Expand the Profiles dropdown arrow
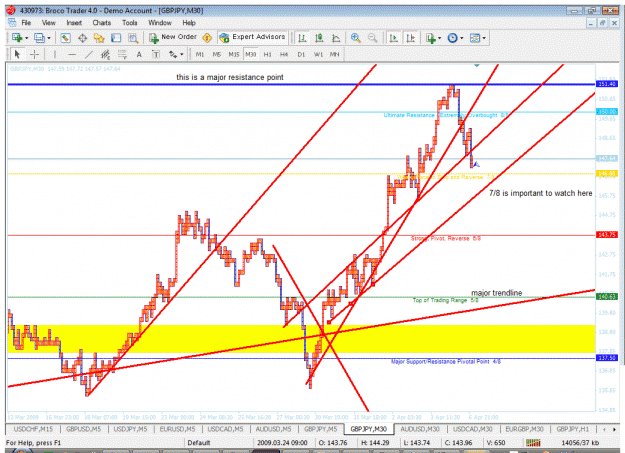Screen dimensions: 625x453 pyautogui.click(x=49, y=38)
